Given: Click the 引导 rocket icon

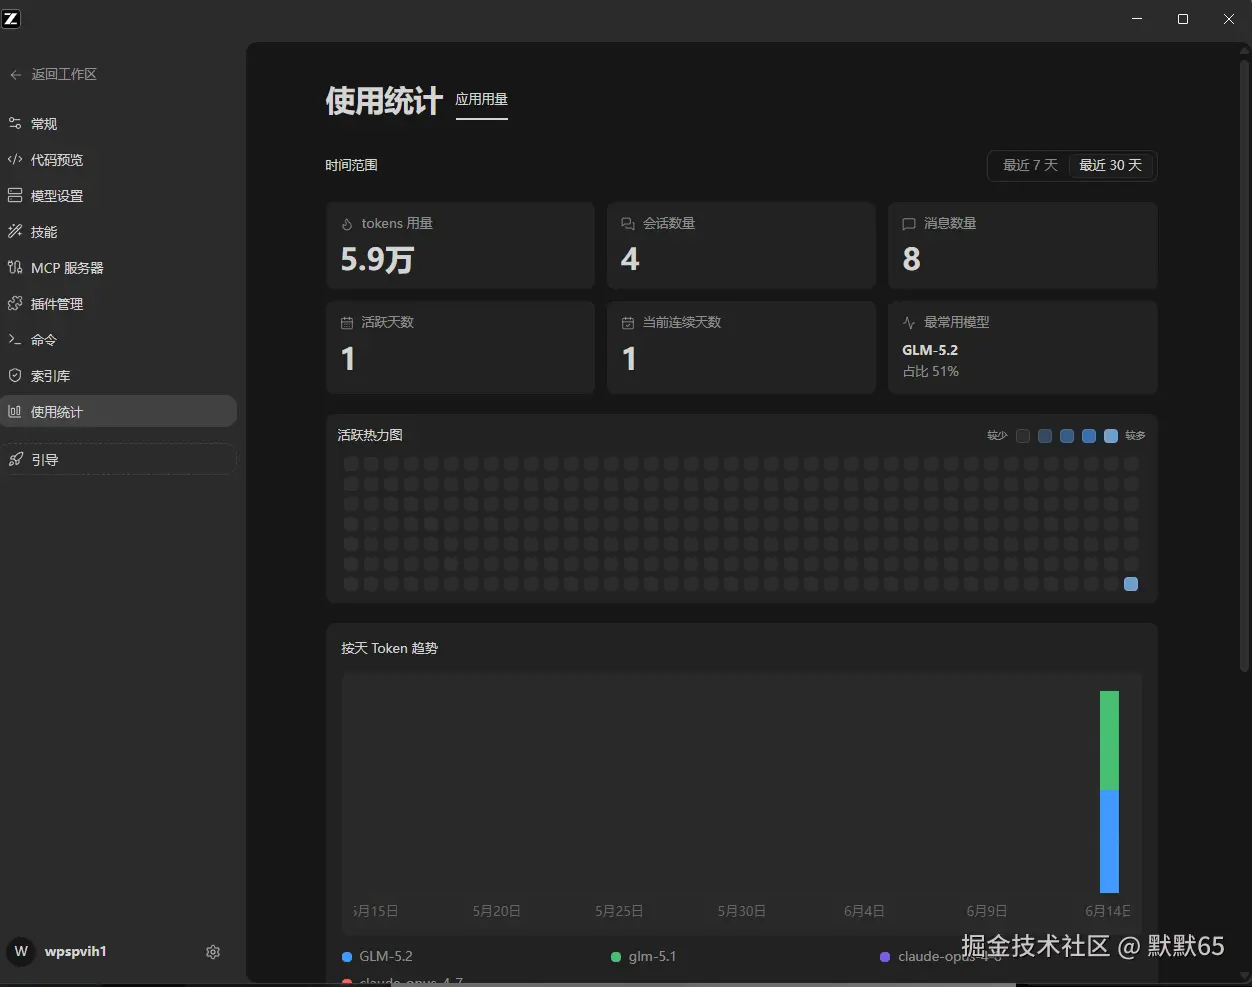Looking at the screenshot, I should [x=15, y=460].
